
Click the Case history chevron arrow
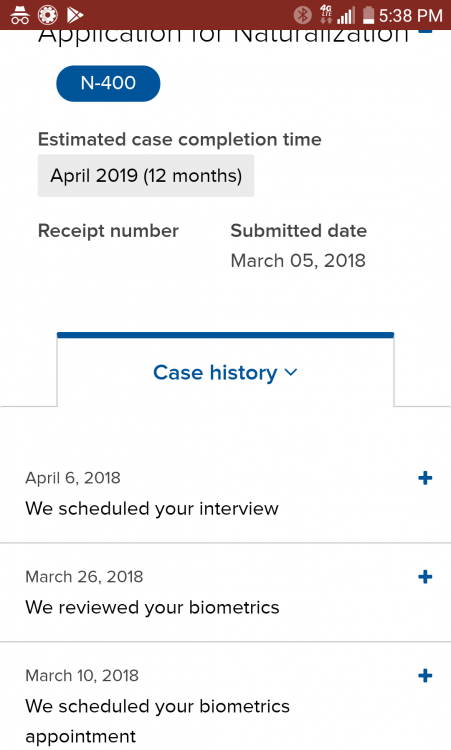coord(291,373)
